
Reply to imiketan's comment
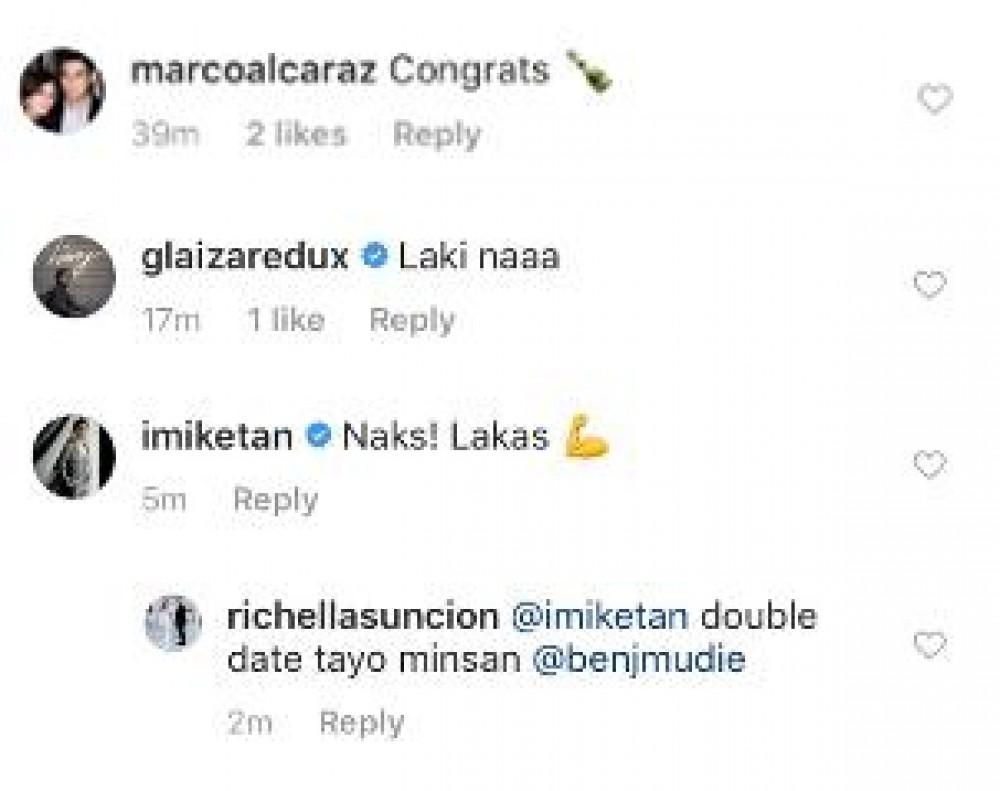(274, 499)
